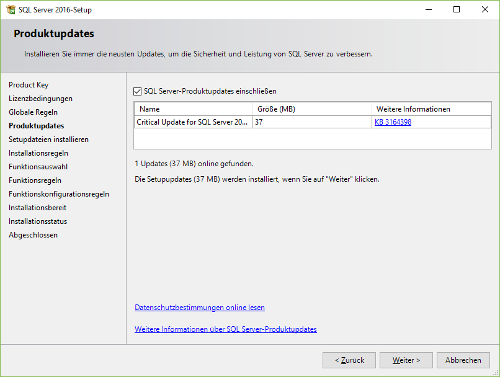Click the '1 Updates (37 MB) online gefunden' text
The image size is (500, 377).
pyautogui.click(x=194, y=164)
